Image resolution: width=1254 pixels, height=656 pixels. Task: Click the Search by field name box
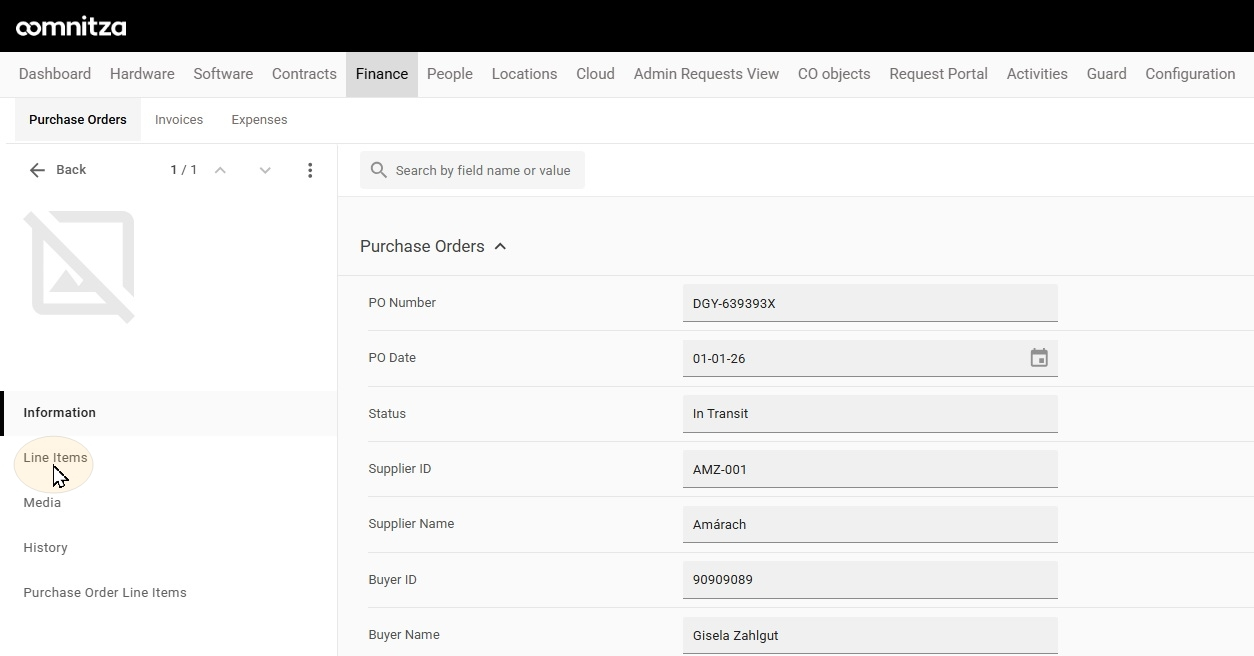point(472,170)
